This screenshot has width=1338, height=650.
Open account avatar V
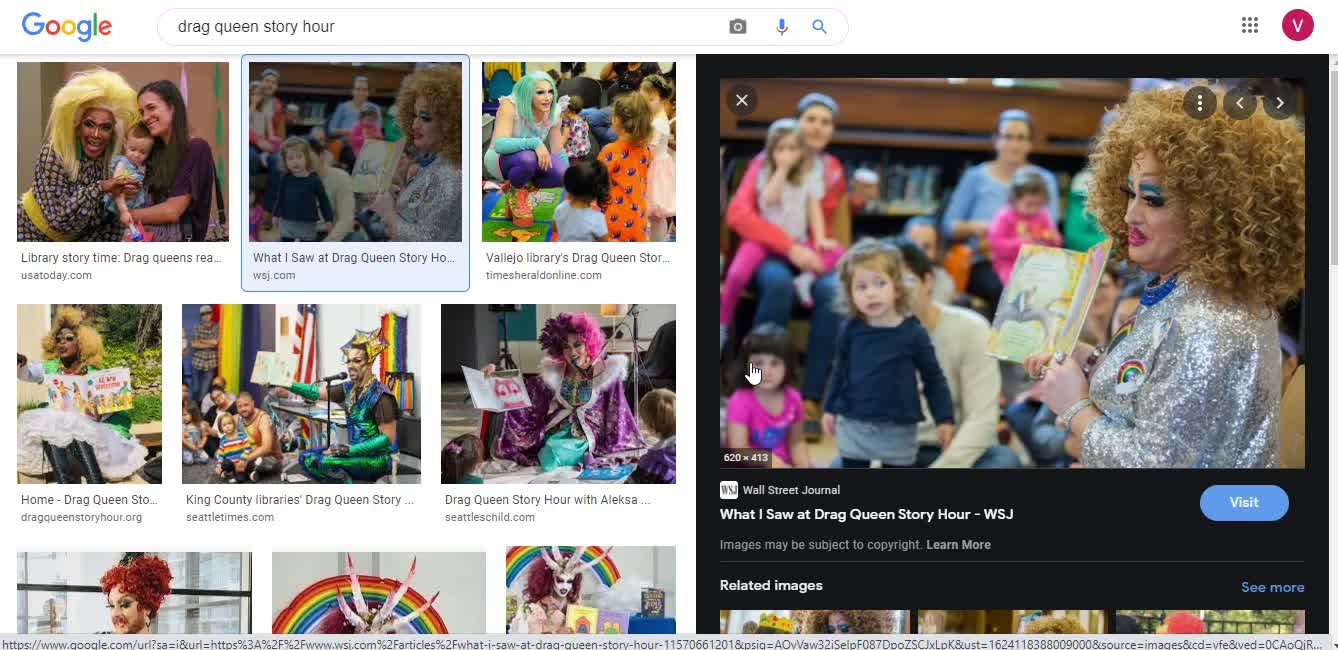1298,26
